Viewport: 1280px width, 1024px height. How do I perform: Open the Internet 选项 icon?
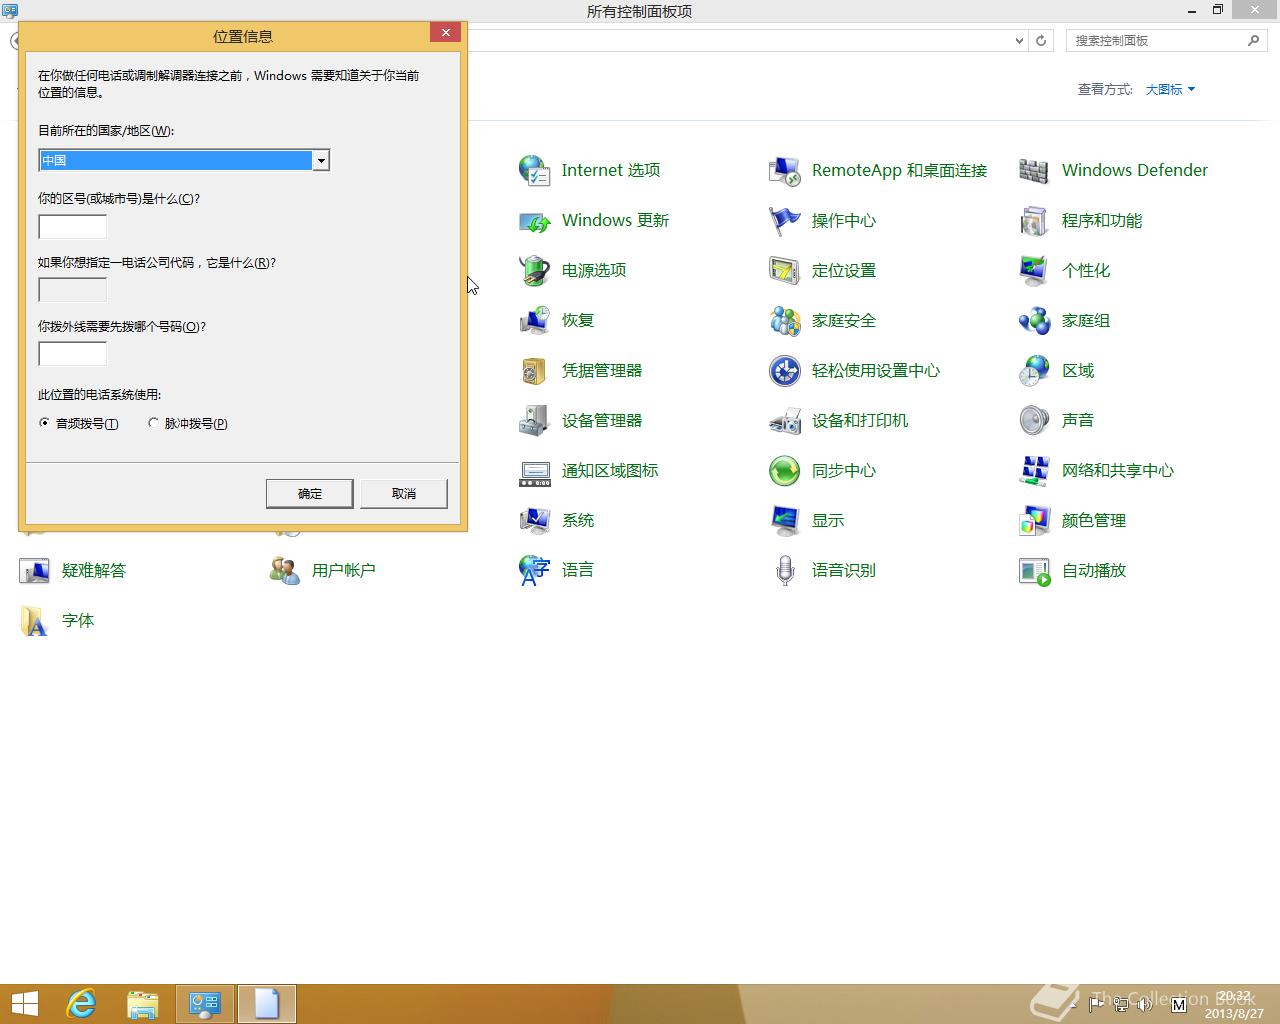click(x=535, y=170)
